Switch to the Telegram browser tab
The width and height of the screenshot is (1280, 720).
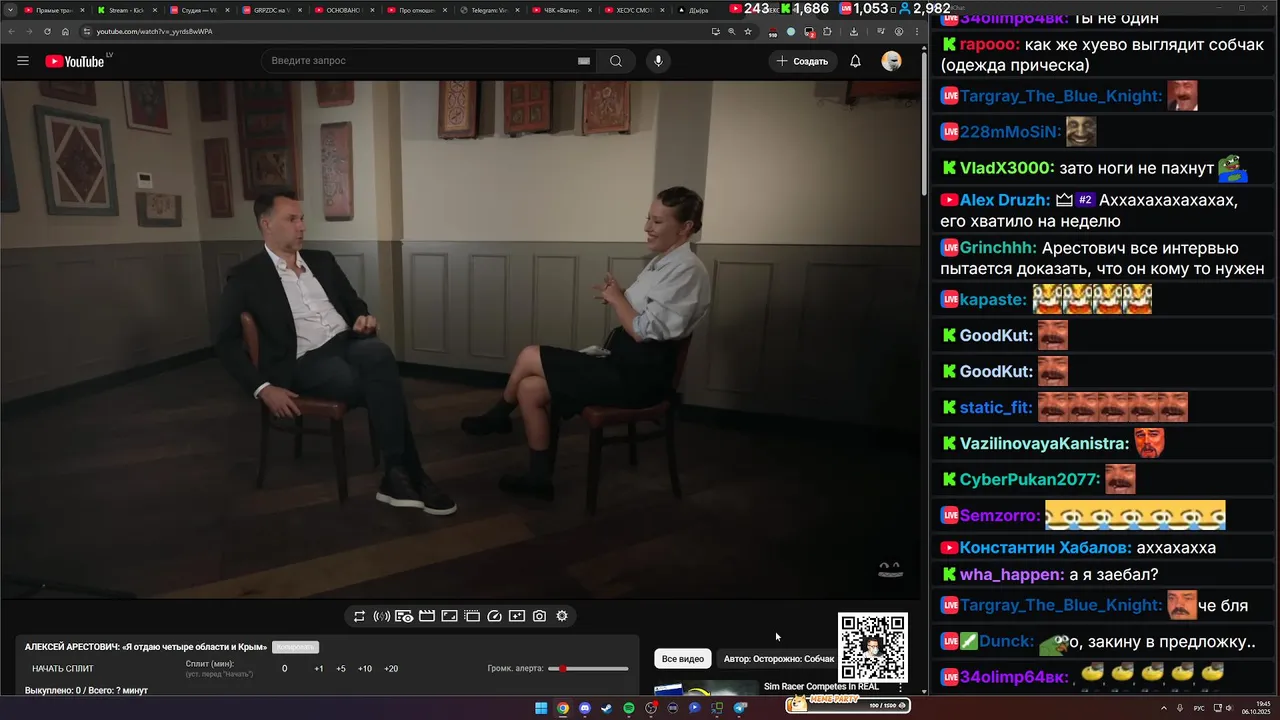(x=489, y=10)
